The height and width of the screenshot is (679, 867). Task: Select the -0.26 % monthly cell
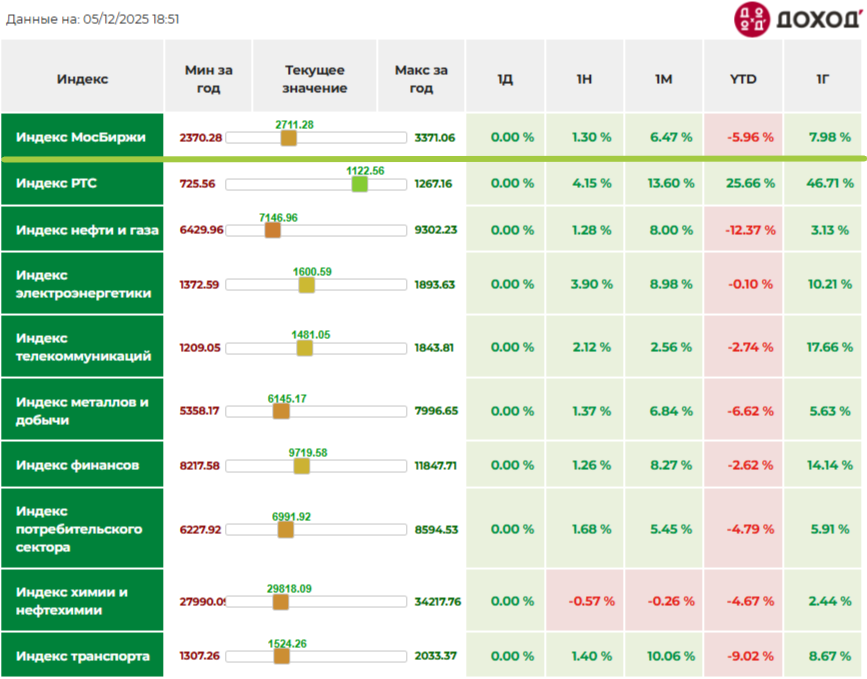pyautogui.click(x=664, y=600)
